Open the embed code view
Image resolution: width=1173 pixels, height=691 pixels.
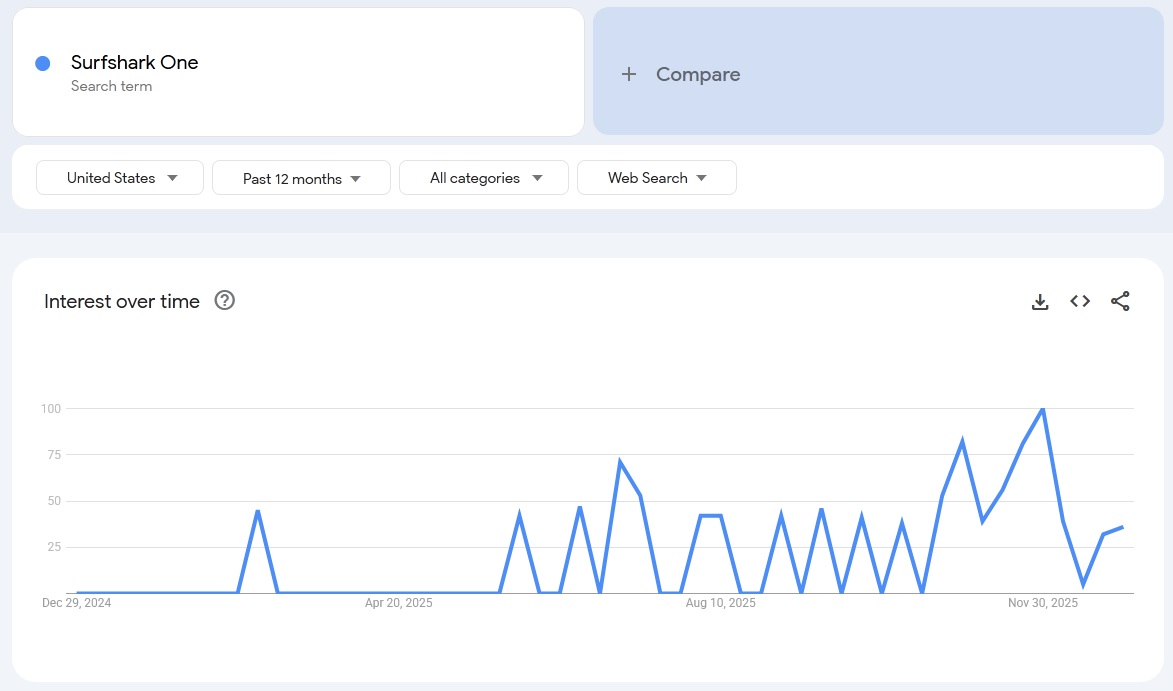(1080, 301)
